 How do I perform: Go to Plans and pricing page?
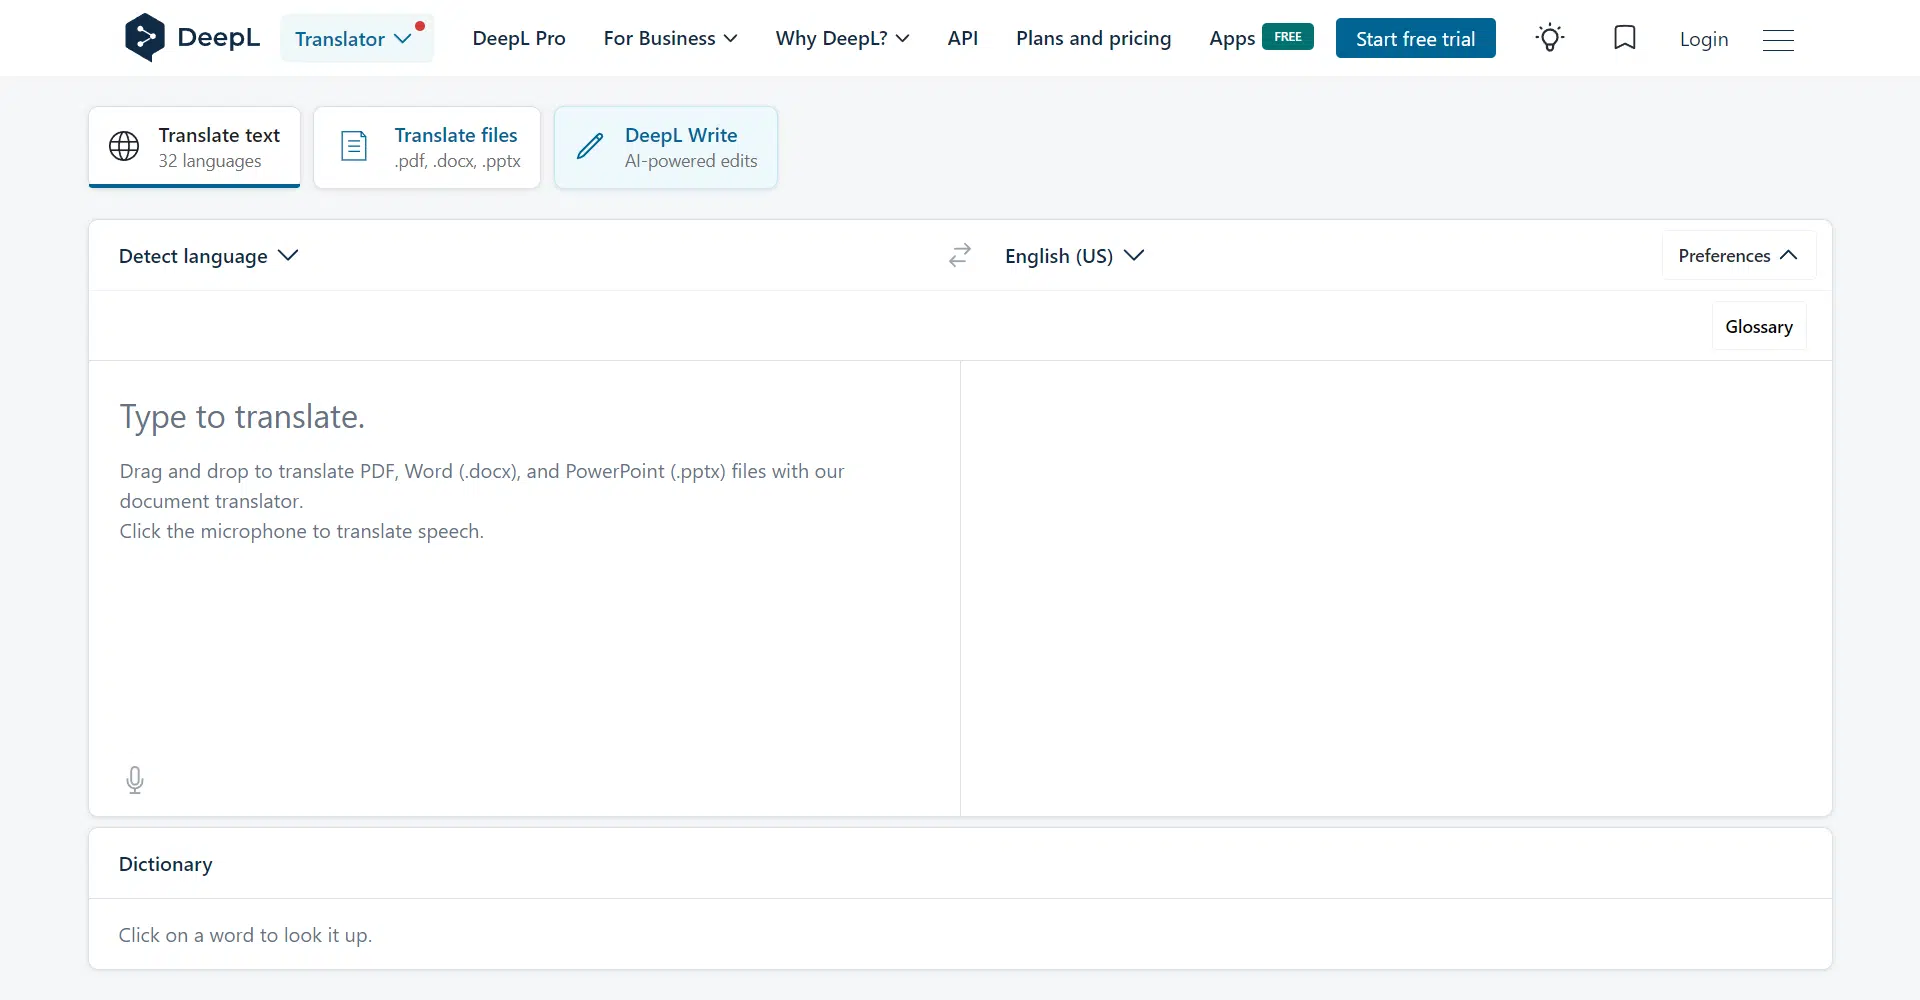1093,38
